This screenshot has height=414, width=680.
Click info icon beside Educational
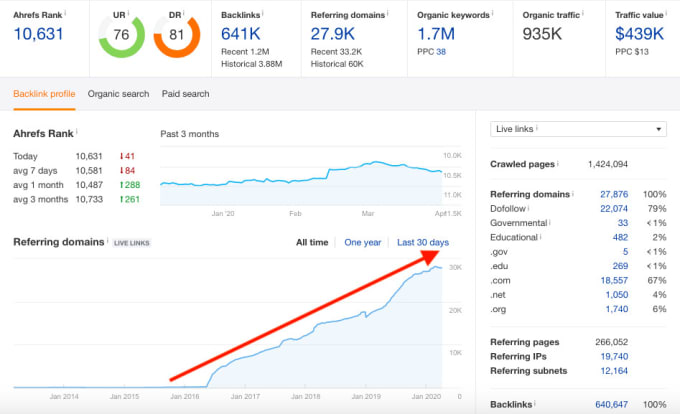pyautogui.click(x=541, y=236)
